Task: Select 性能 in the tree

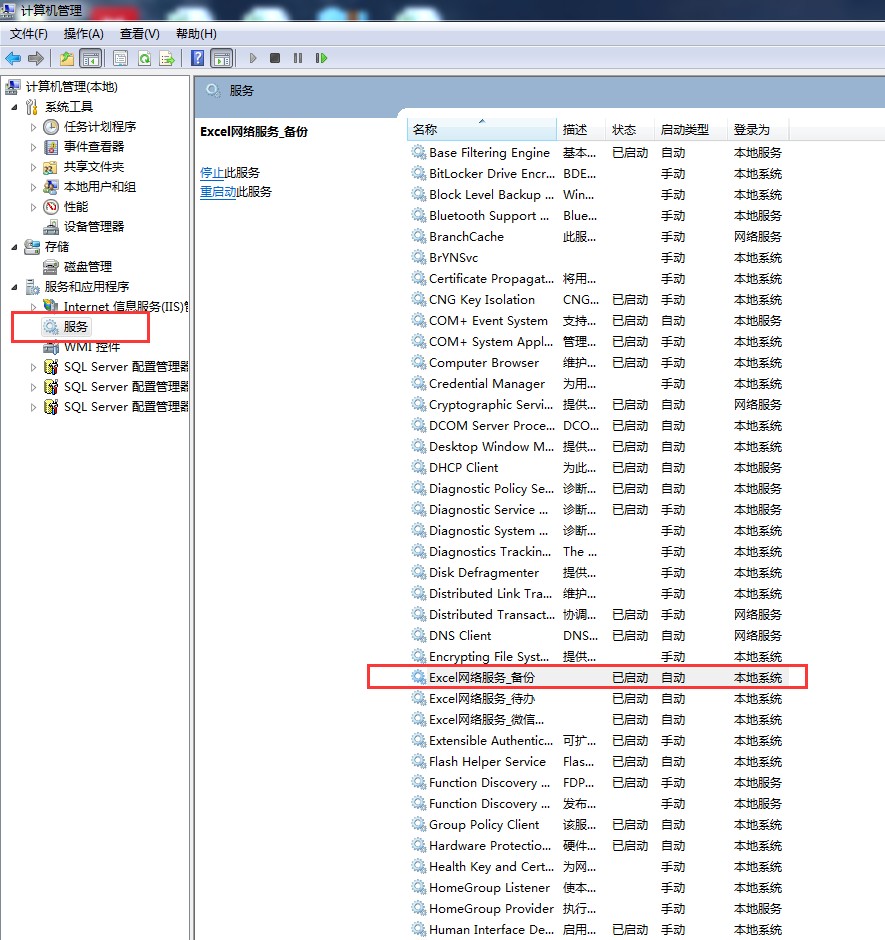Action: coord(76,207)
